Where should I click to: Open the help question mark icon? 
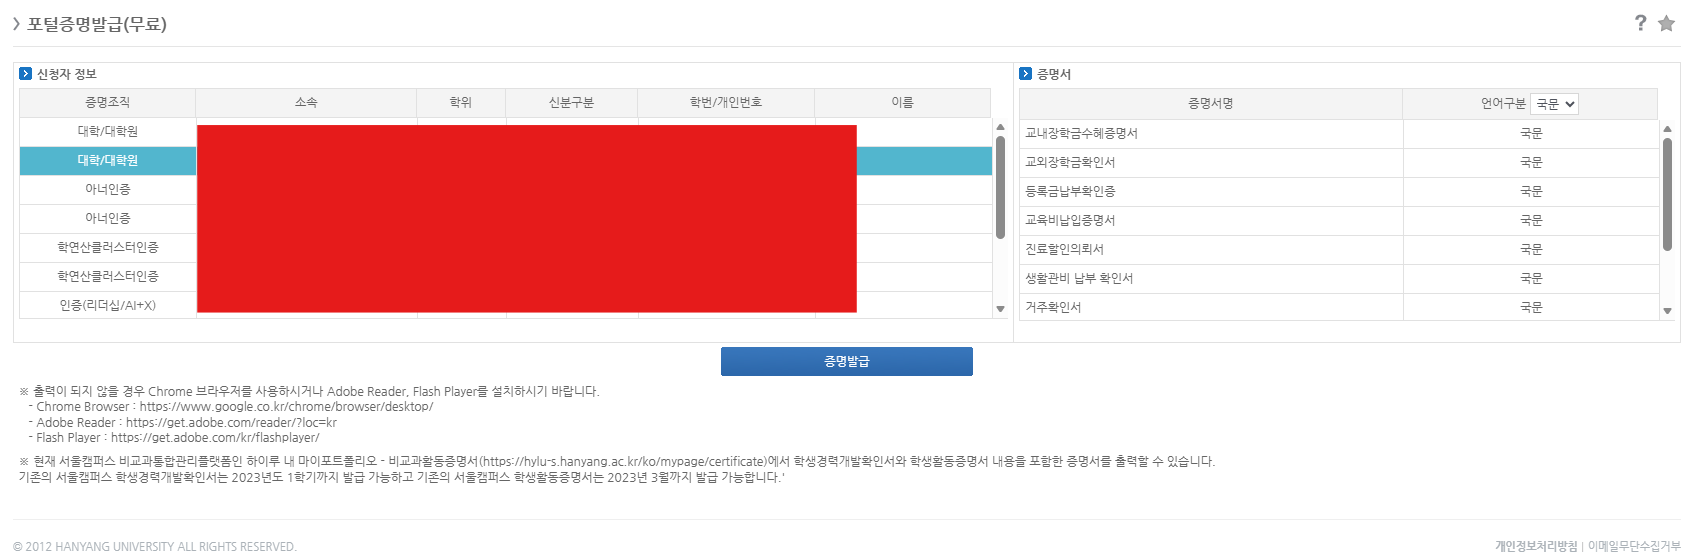[1640, 23]
